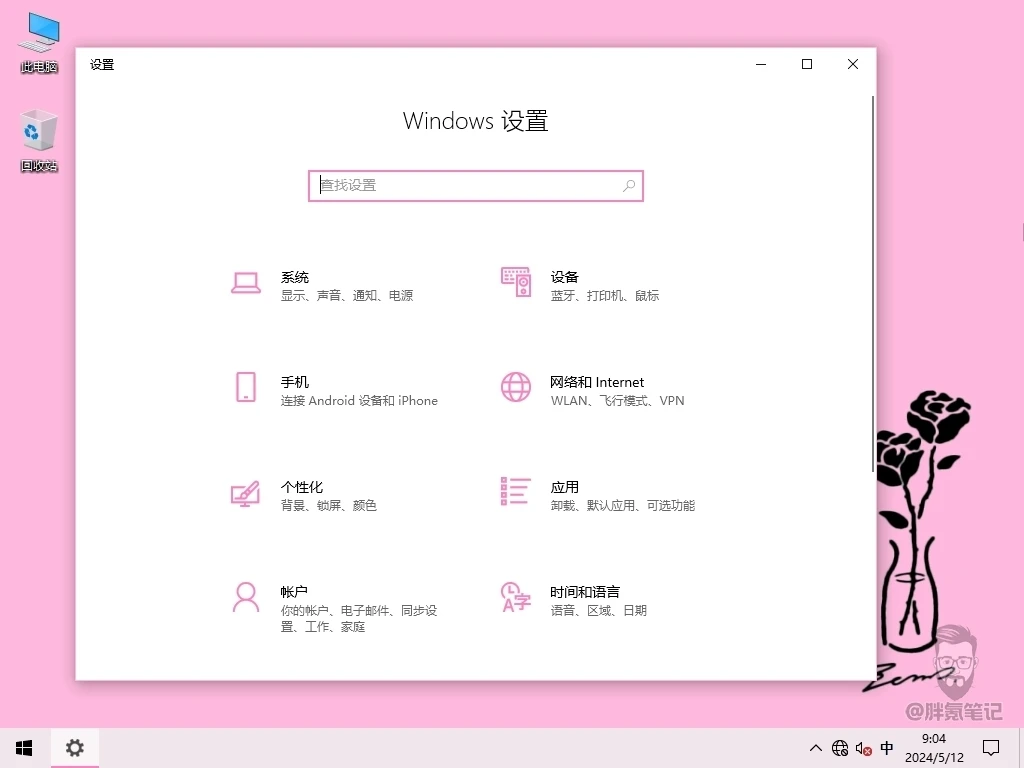Click the 9:04 clock and date

(x=934, y=748)
